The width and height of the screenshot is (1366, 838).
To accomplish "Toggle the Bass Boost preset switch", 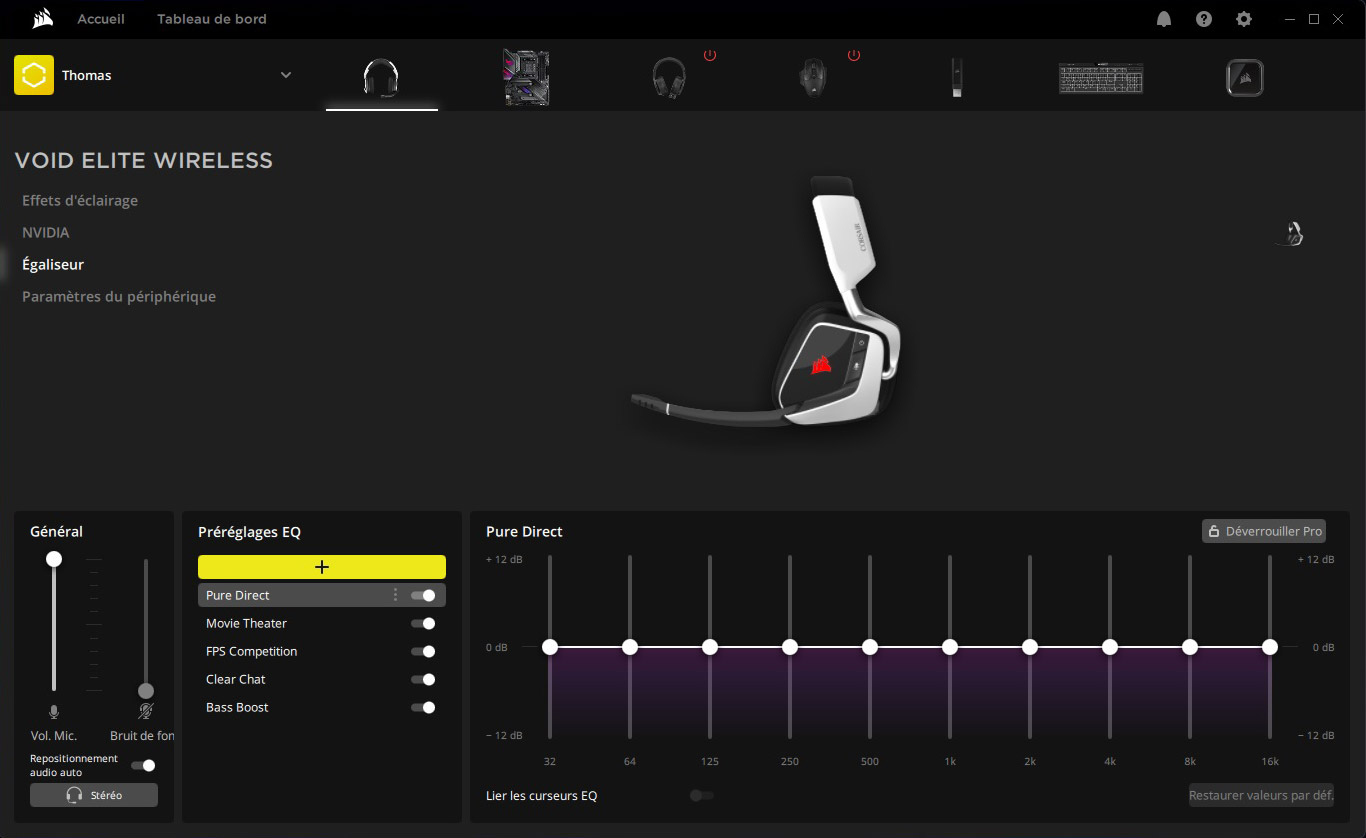I will (423, 707).
